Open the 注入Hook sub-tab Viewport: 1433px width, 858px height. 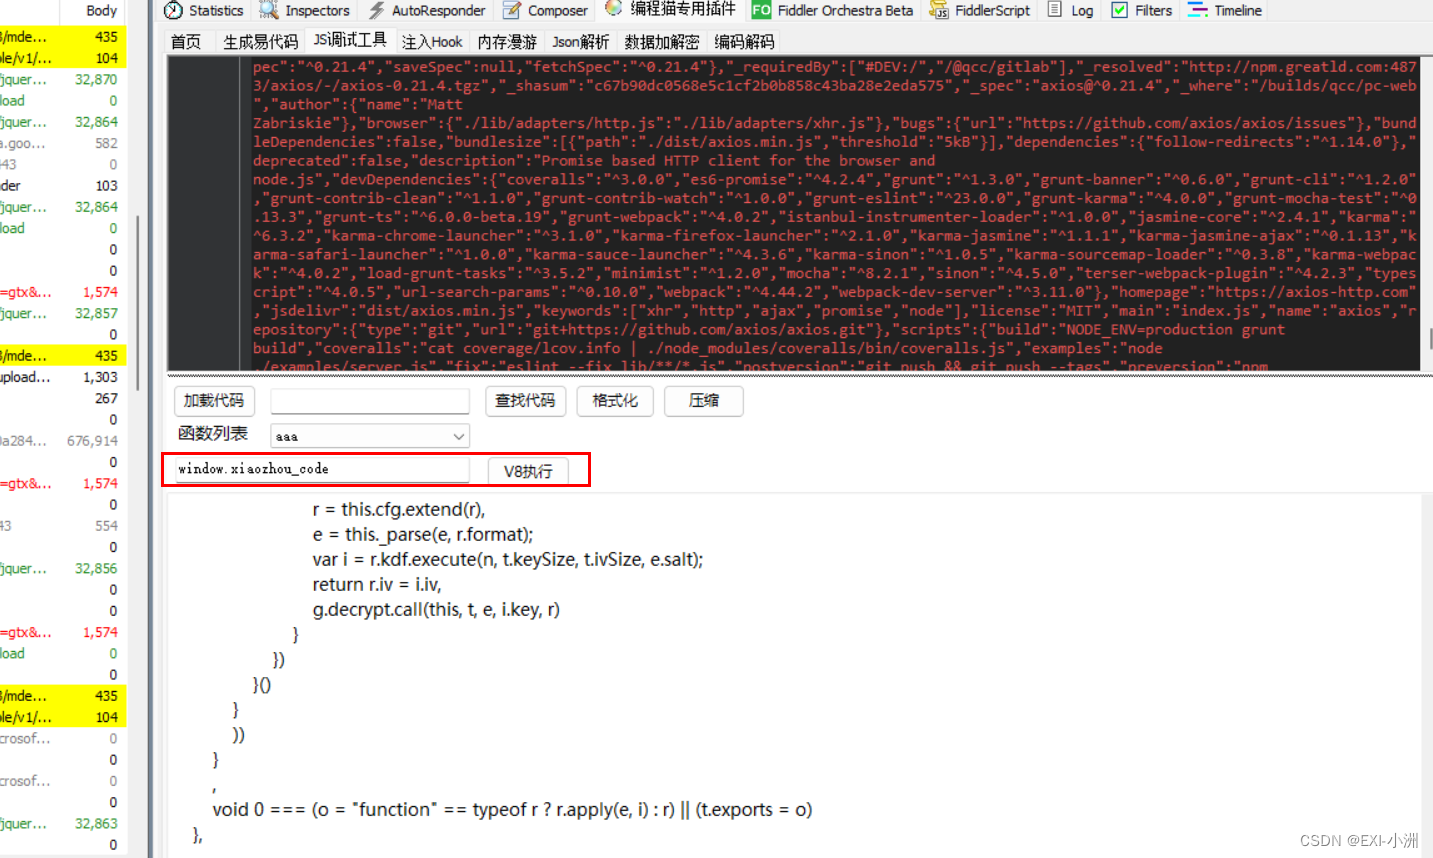(x=432, y=42)
